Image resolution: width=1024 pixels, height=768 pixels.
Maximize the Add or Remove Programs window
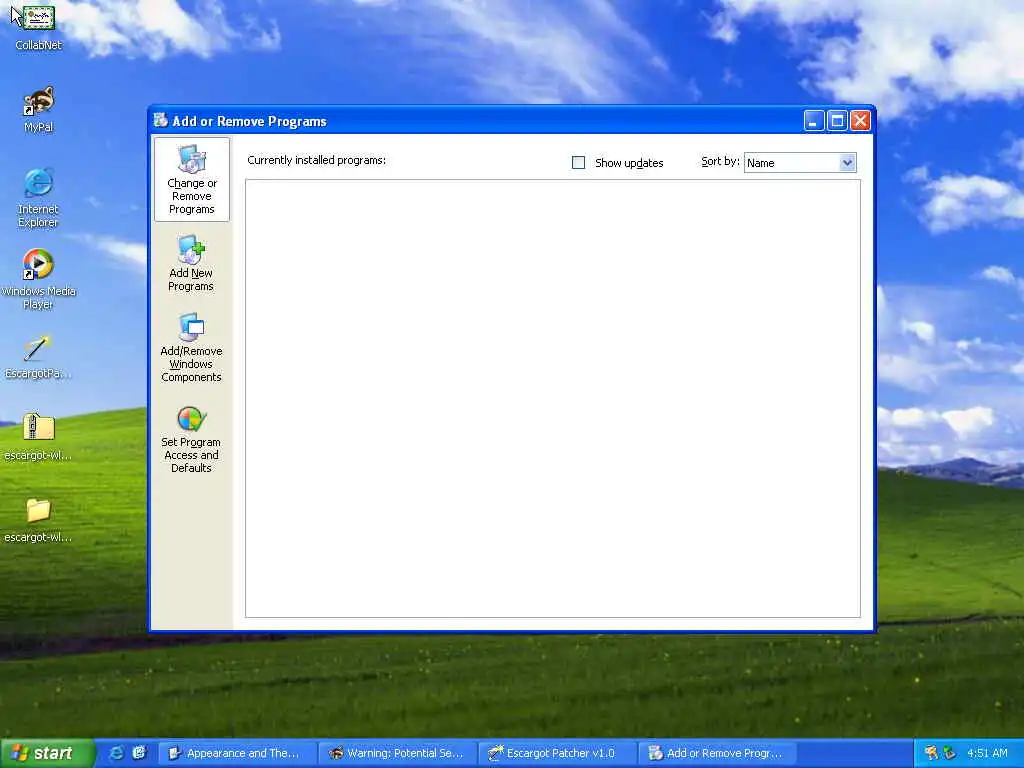(x=837, y=121)
